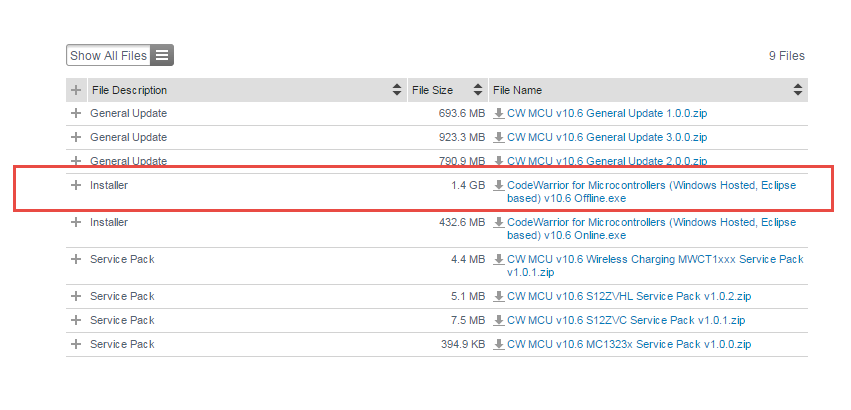Open Wireless Charging MWCT1xxx Service Pack link
Viewport: 851px width, 410px height.
655,266
